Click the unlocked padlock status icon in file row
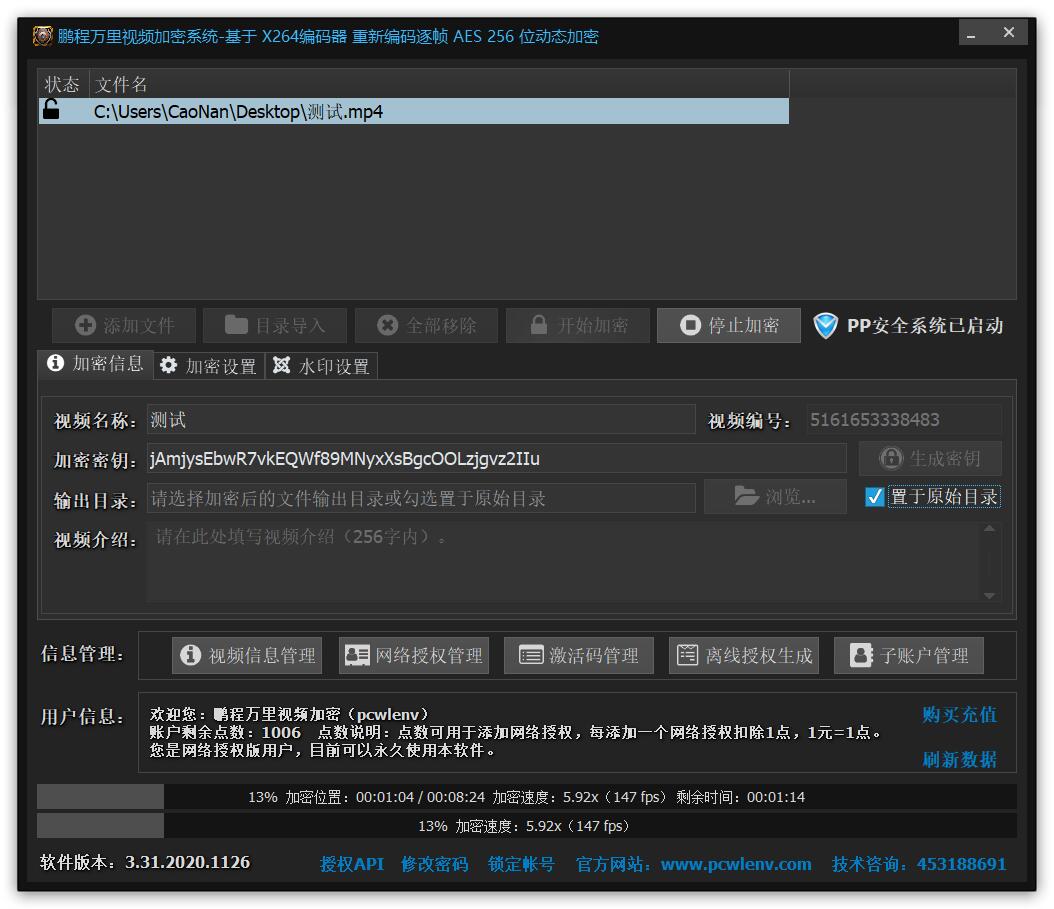The image size is (1054, 909). (x=50, y=110)
